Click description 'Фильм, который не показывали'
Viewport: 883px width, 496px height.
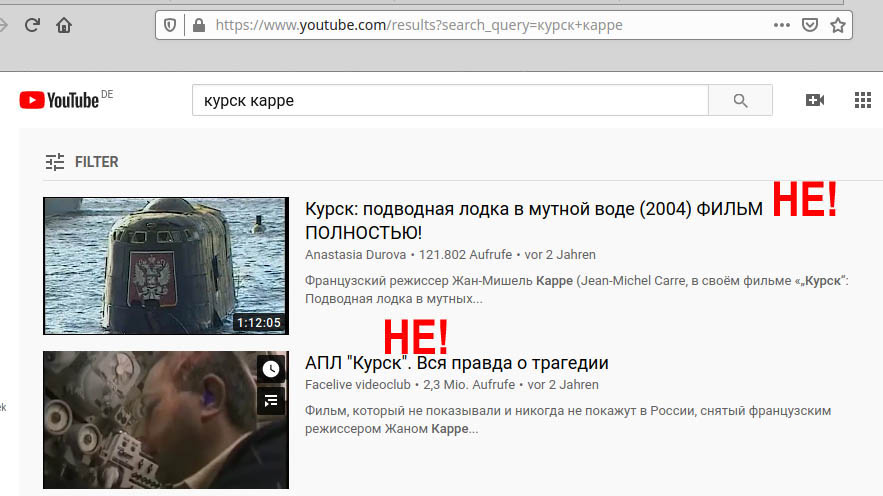pos(568,419)
